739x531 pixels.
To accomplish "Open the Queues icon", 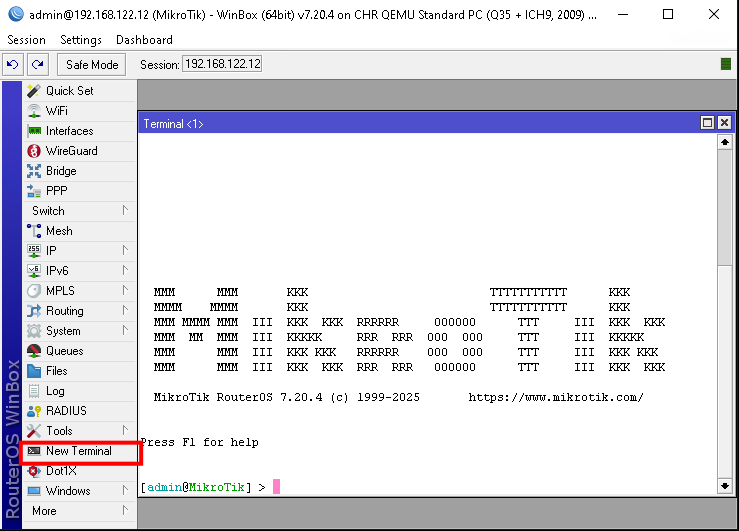I will (x=34, y=351).
